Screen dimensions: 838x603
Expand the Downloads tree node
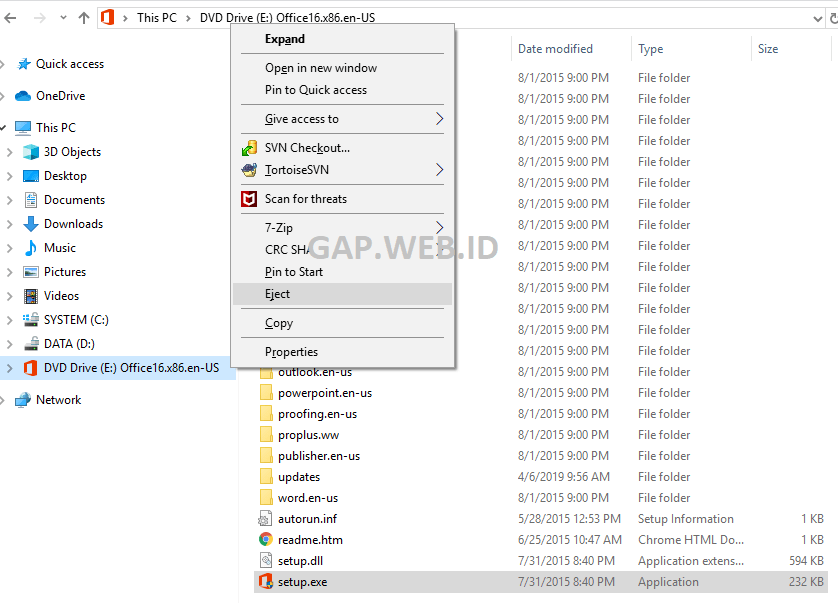click(x=10, y=225)
